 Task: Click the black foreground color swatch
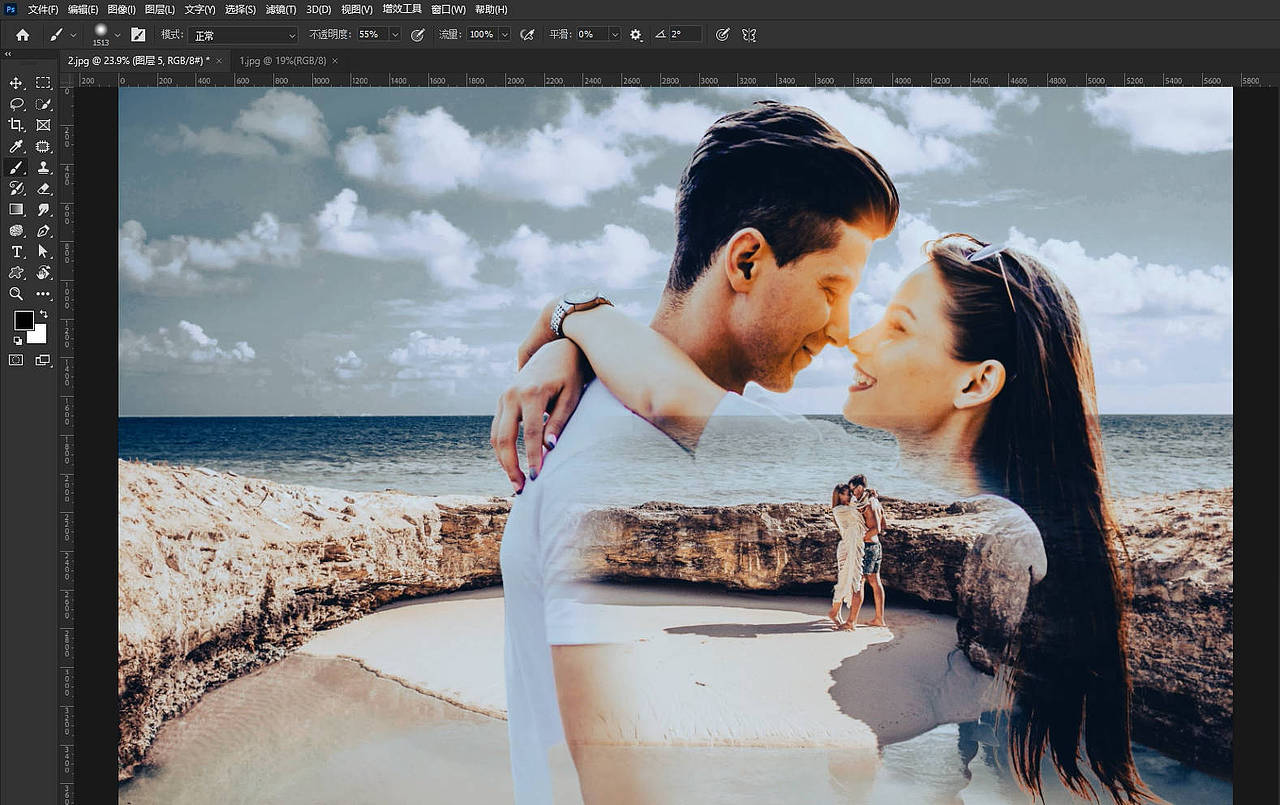tap(22, 320)
